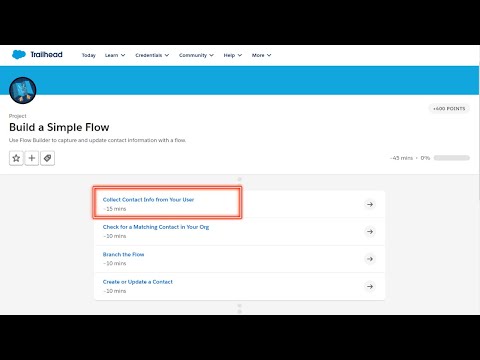
Task: Click the 0% progress bar
Action: (x=452, y=158)
